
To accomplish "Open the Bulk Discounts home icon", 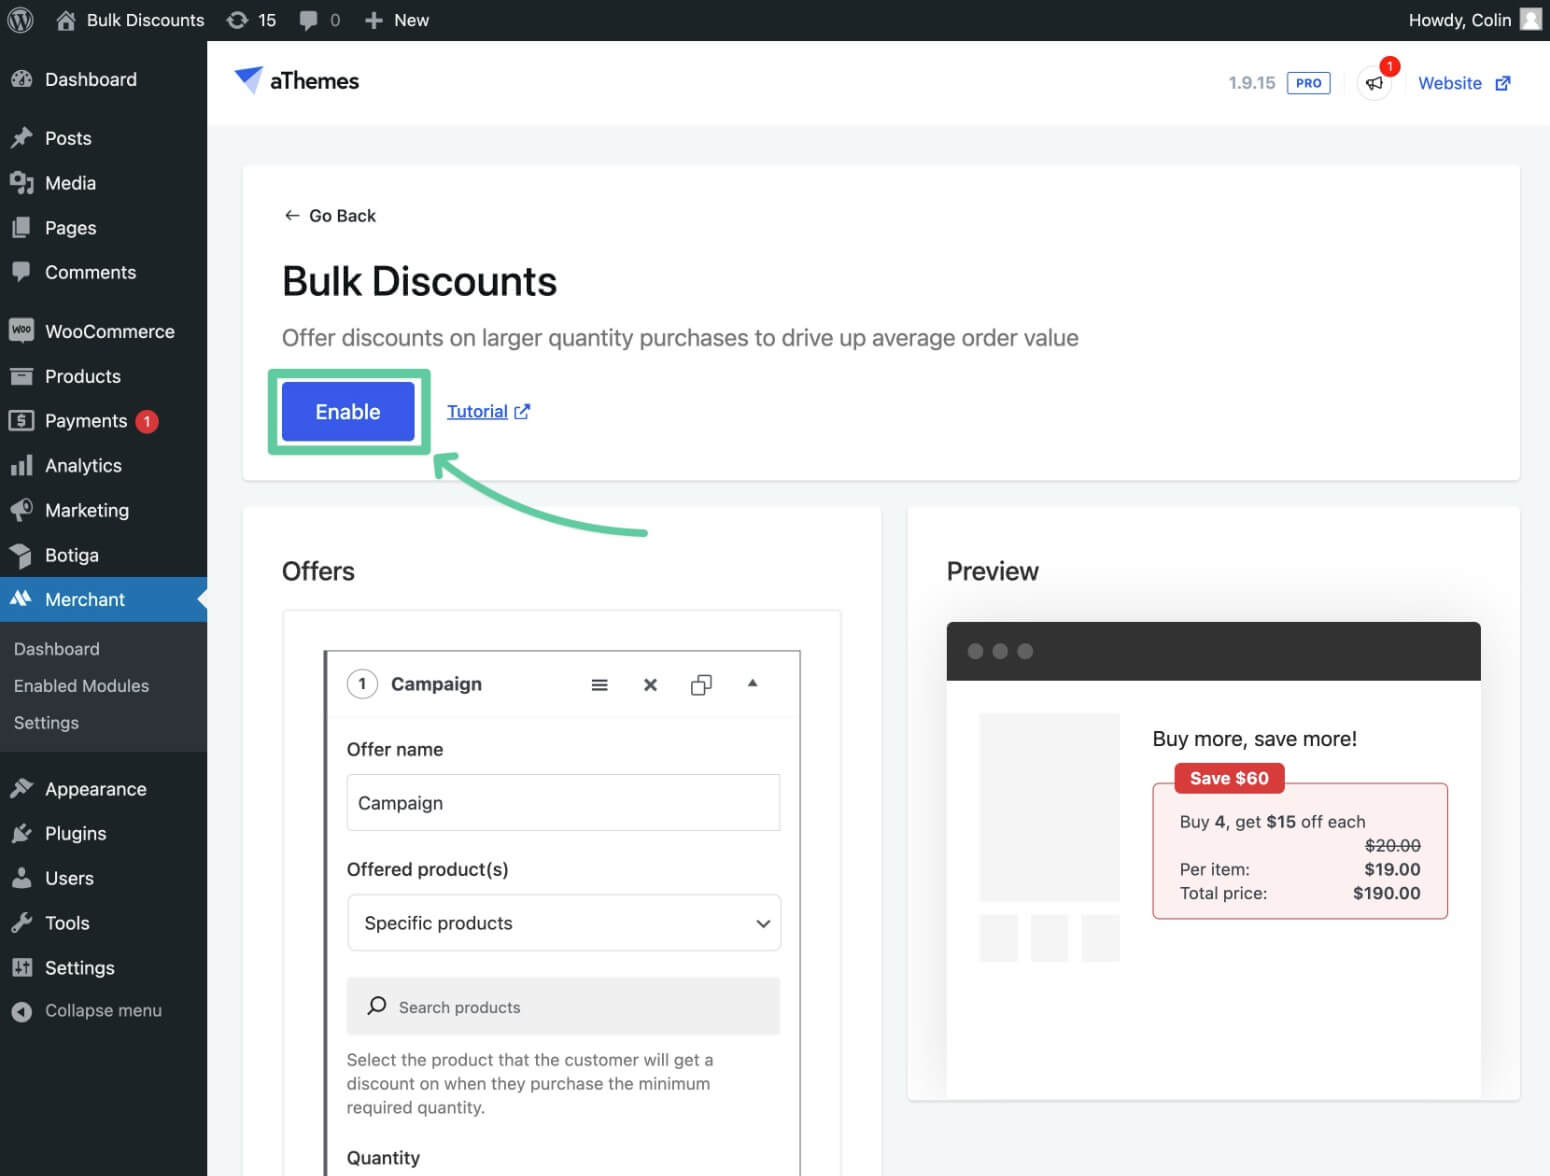I will (66, 20).
